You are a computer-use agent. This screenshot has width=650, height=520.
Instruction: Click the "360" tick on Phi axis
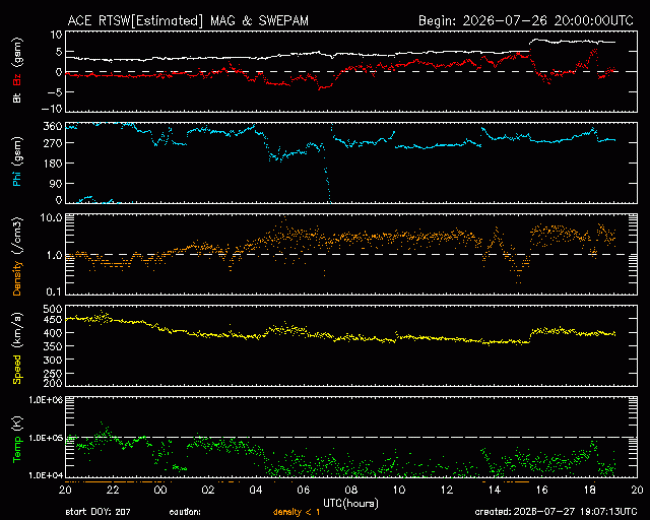coord(53,126)
